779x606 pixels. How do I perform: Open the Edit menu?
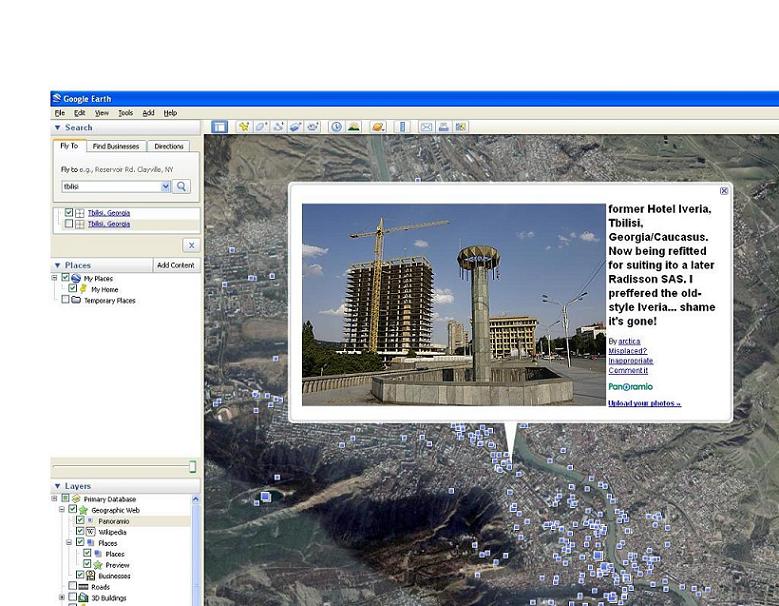click(79, 113)
